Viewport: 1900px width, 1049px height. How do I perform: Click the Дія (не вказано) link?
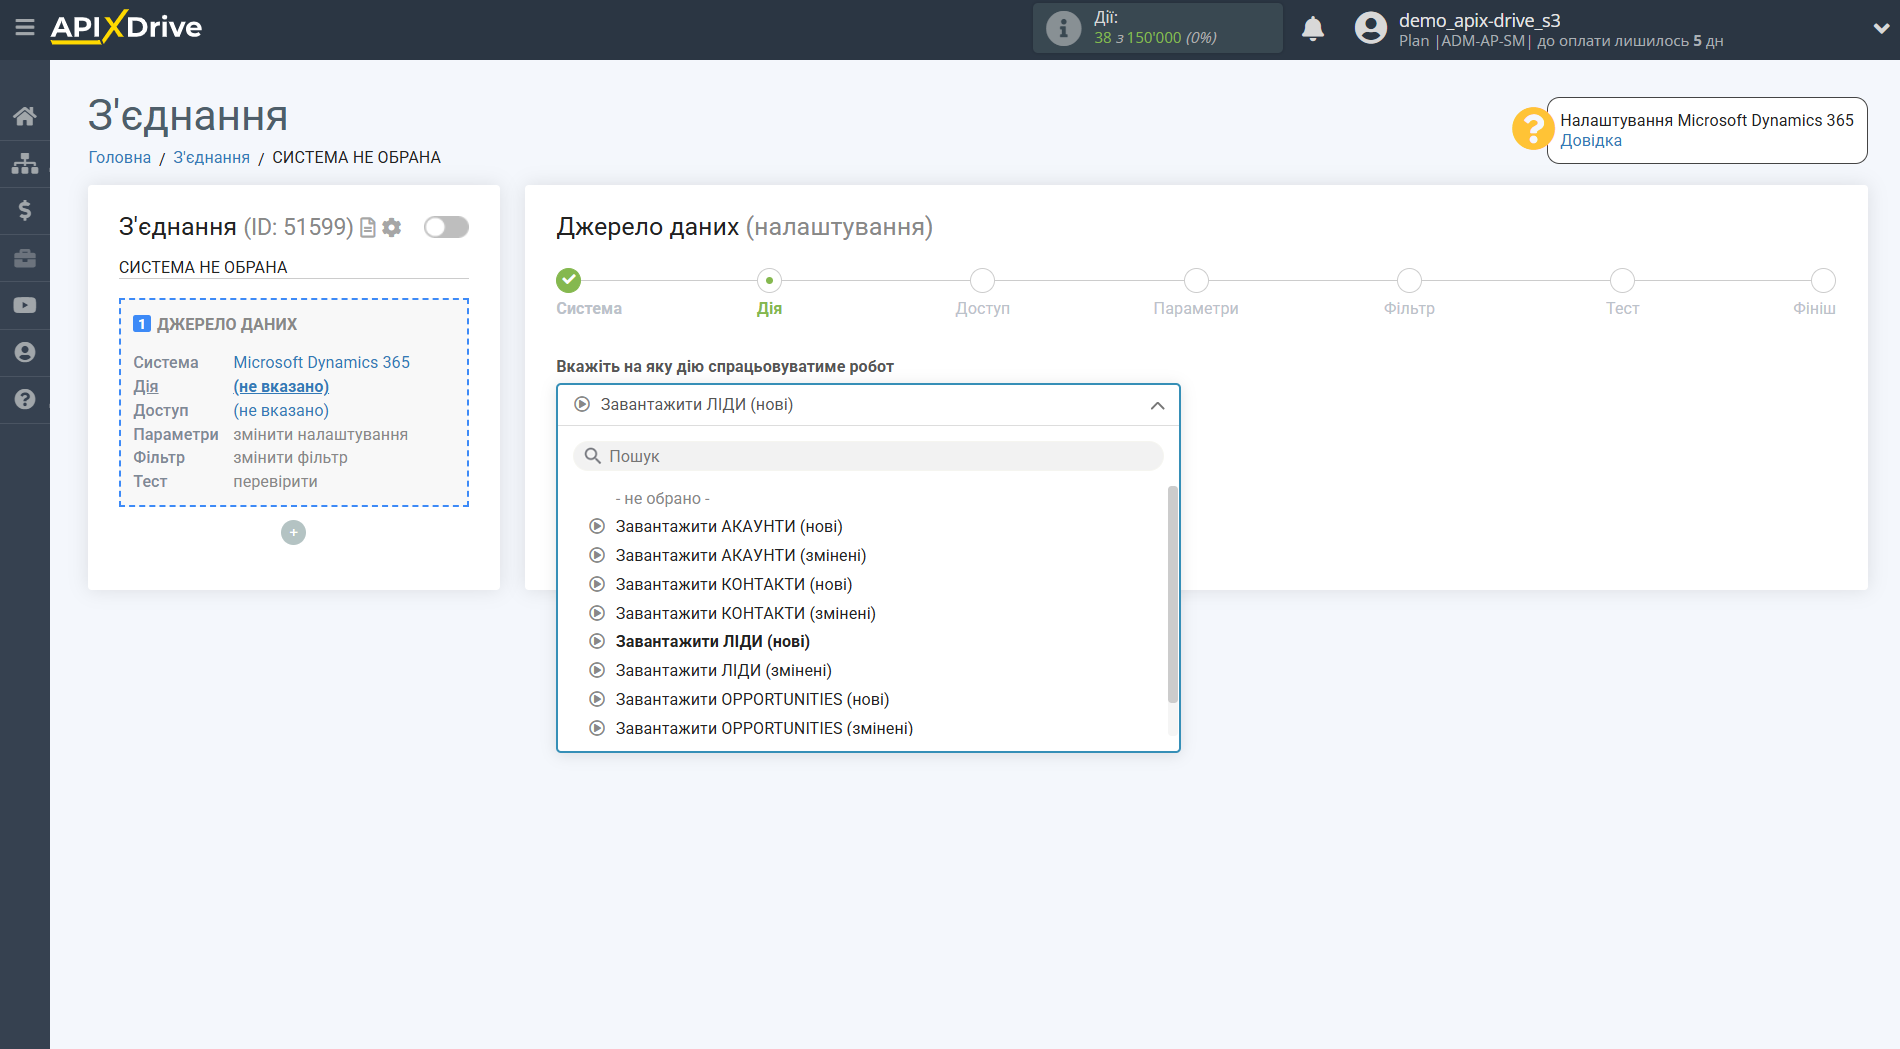[281, 386]
